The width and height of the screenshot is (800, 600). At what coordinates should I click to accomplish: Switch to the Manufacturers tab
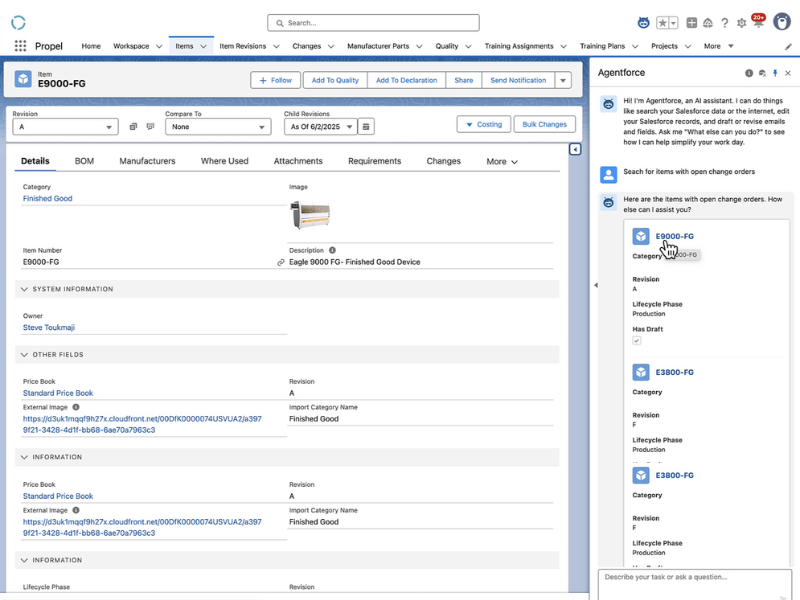pos(147,161)
